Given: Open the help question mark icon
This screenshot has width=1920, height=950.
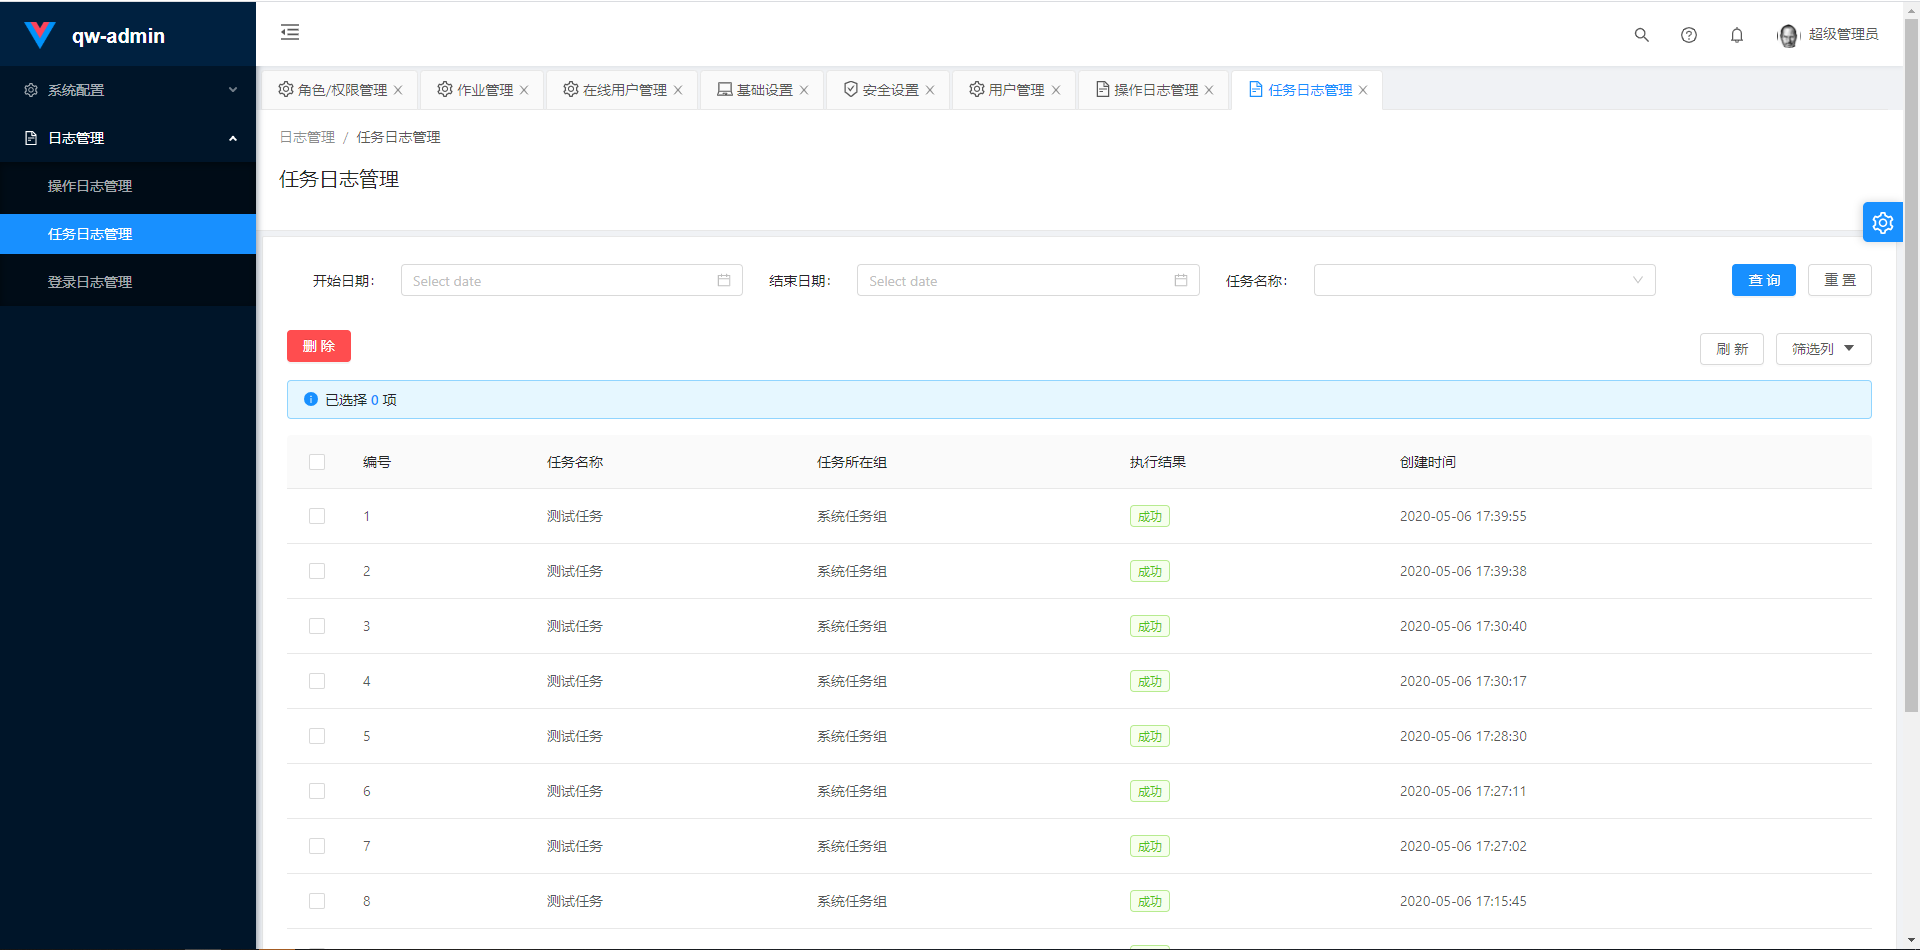Looking at the screenshot, I should (x=1689, y=35).
